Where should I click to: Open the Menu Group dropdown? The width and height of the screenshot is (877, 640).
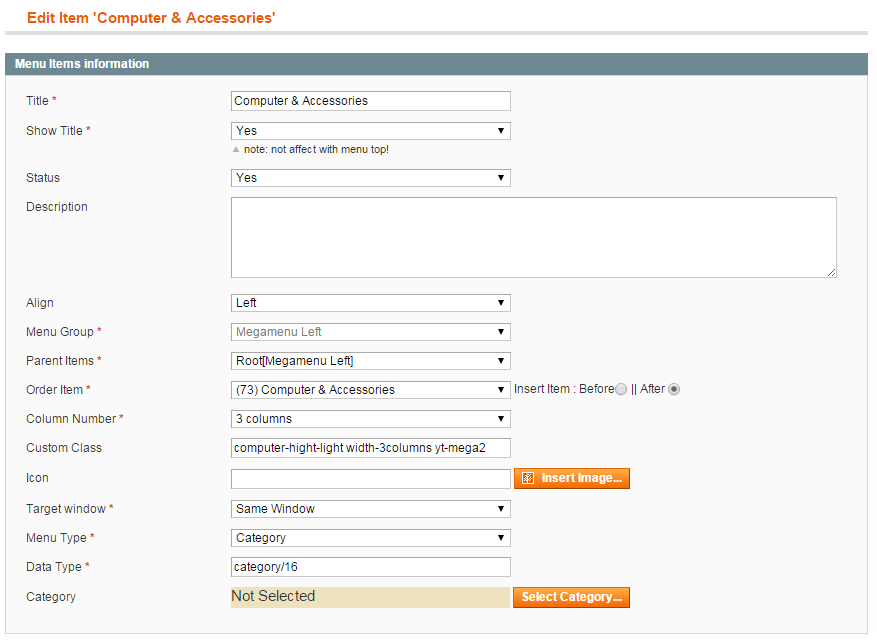click(x=370, y=332)
